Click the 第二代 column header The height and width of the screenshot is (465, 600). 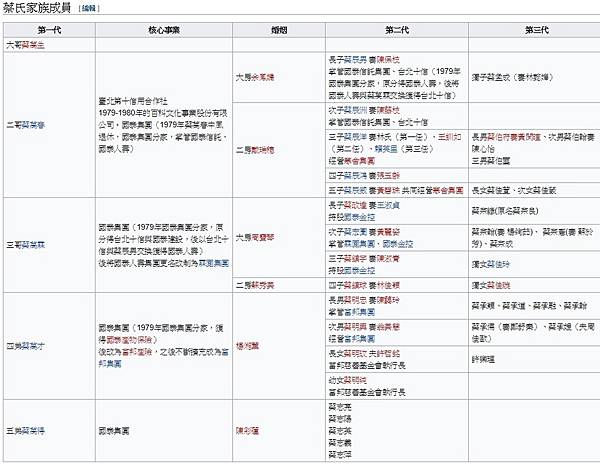(397, 30)
